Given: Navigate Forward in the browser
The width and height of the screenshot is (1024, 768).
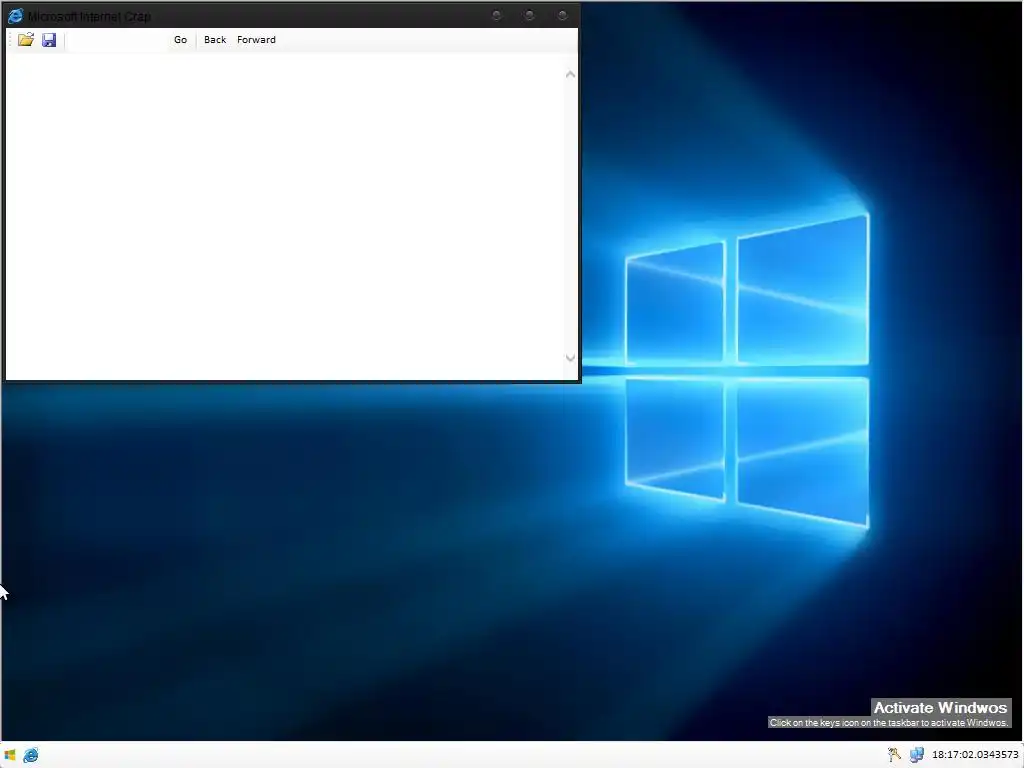Looking at the screenshot, I should pos(256,40).
